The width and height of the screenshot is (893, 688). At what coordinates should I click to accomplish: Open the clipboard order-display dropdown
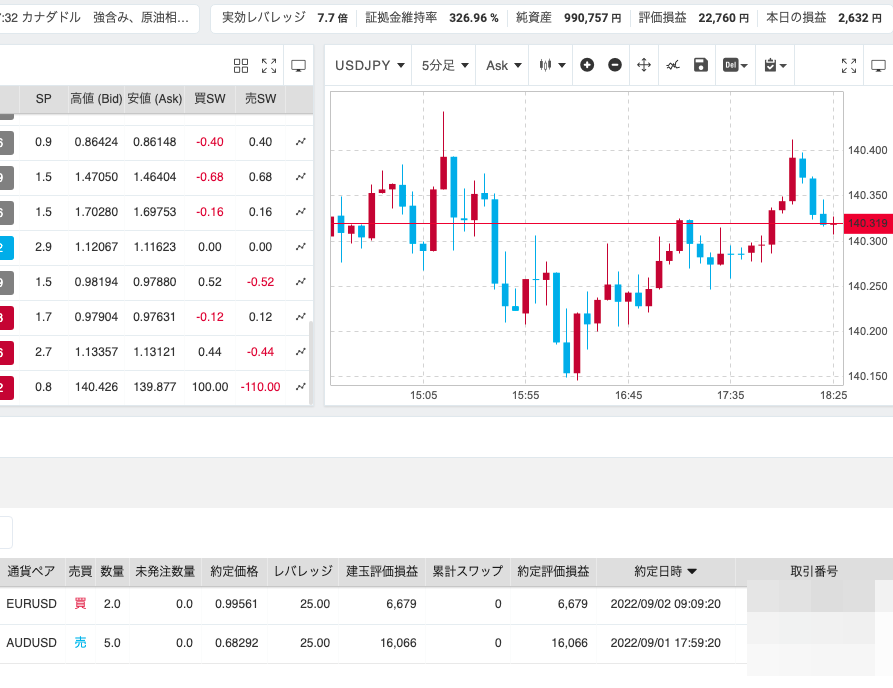pos(774,65)
